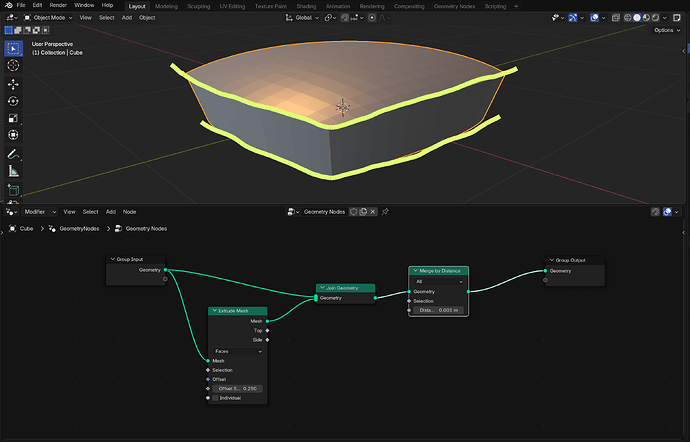Image resolution: width=690 pixels, height=442 pixels.
Task: Open the node editor Modifier type dropdown
Action: 40,212
